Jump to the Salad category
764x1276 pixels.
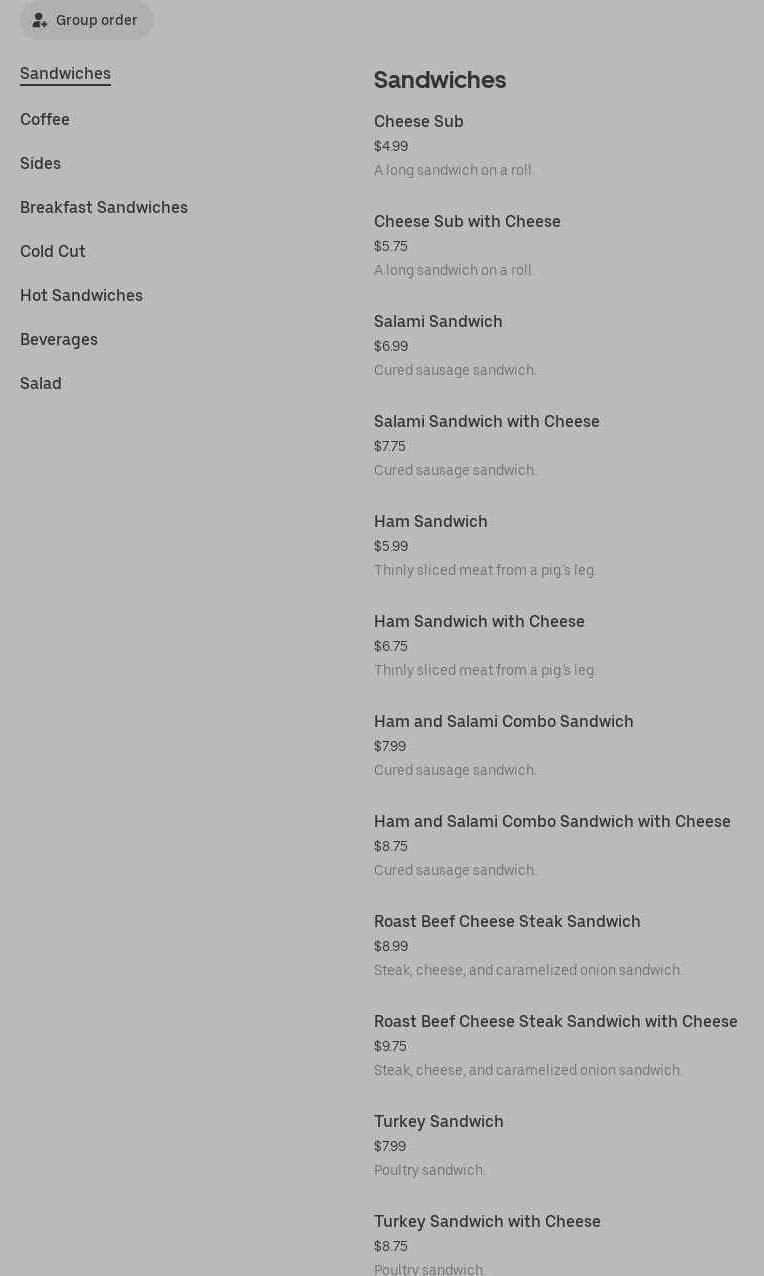pos(41,384)
